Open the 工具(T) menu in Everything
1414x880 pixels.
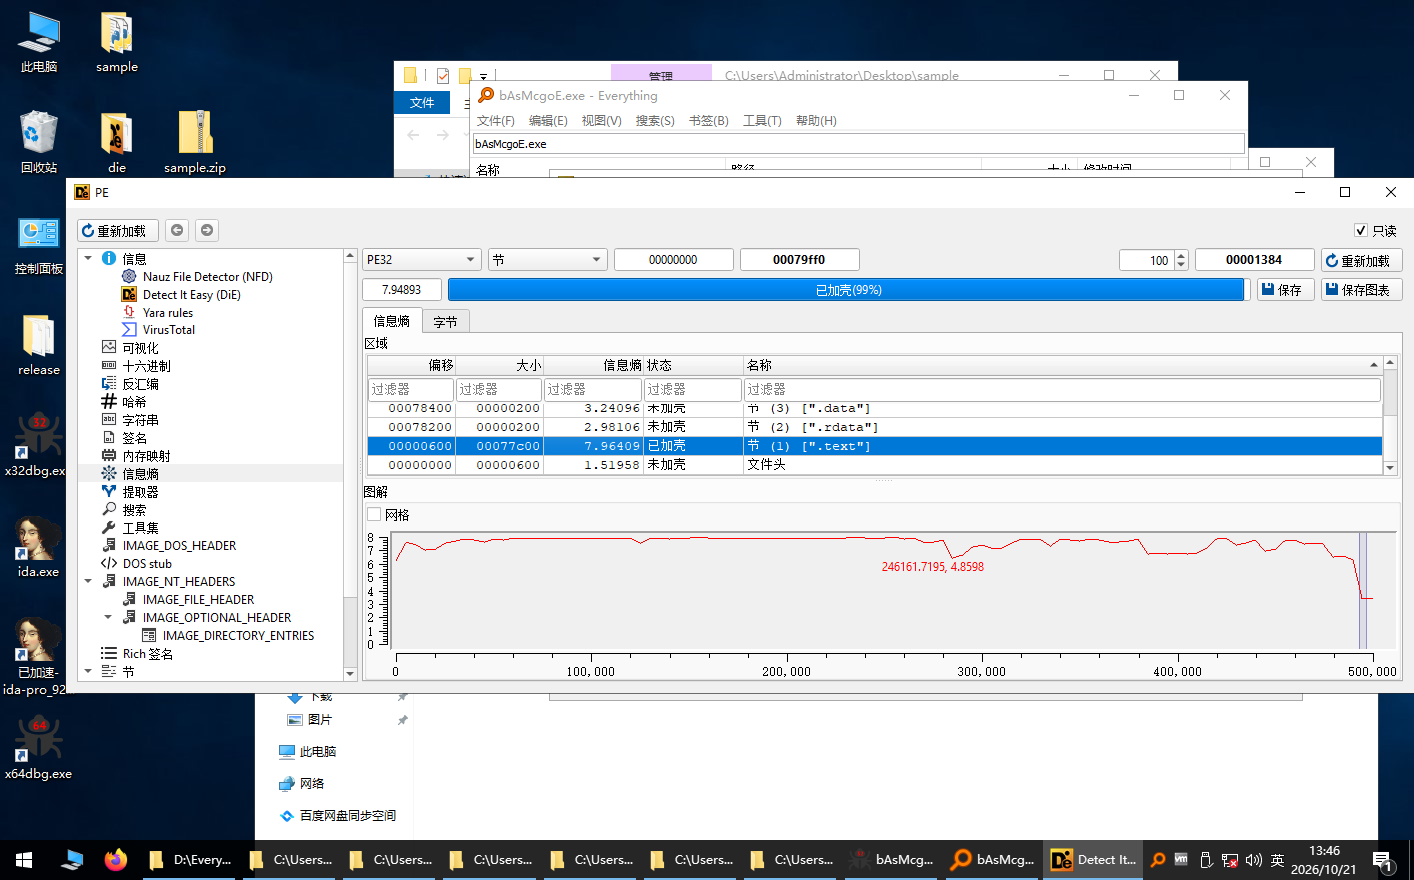[762, 121]
